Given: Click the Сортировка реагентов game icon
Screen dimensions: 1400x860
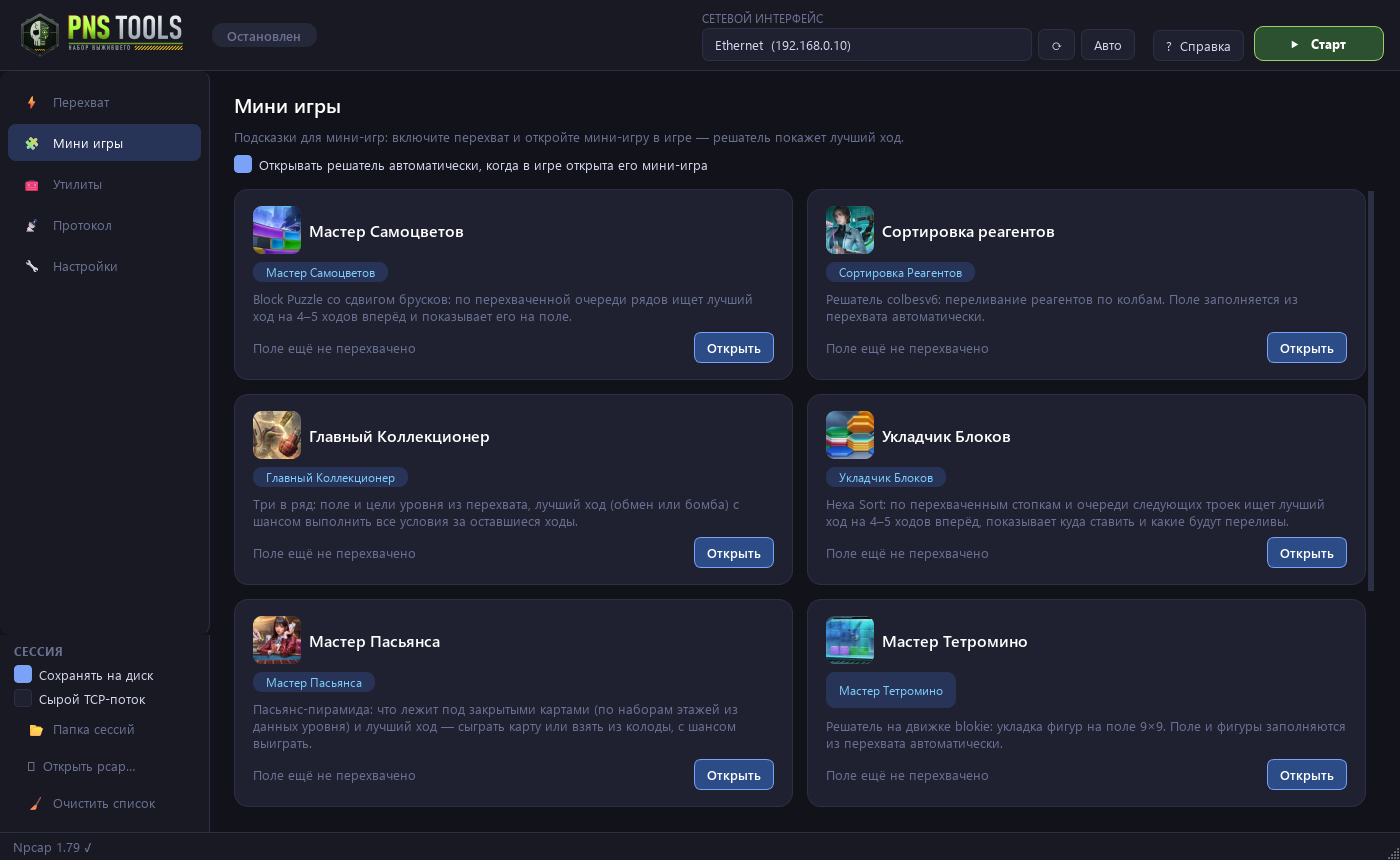Looking at the screenshot, I should 850,230.
